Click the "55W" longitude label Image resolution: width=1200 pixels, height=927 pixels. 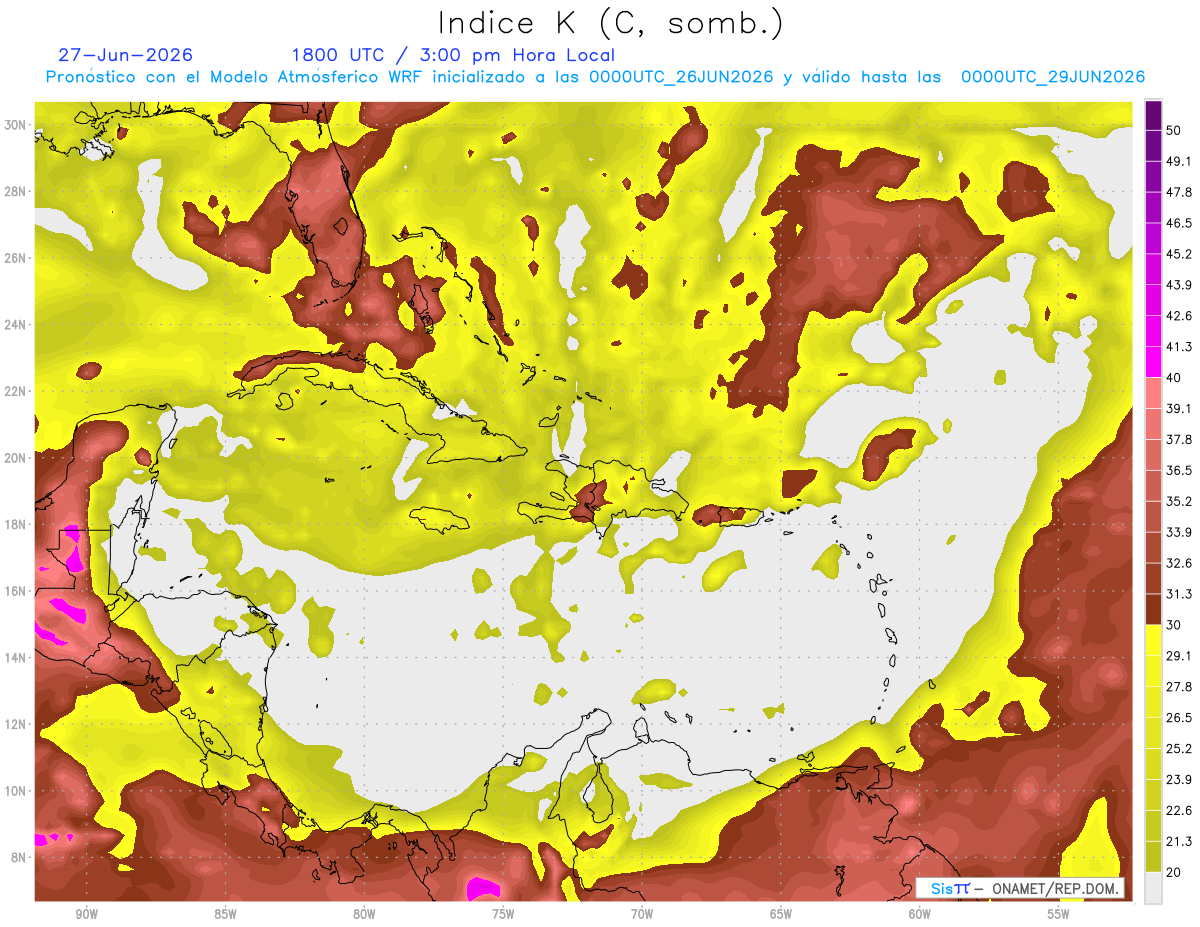coord(1059,914)
